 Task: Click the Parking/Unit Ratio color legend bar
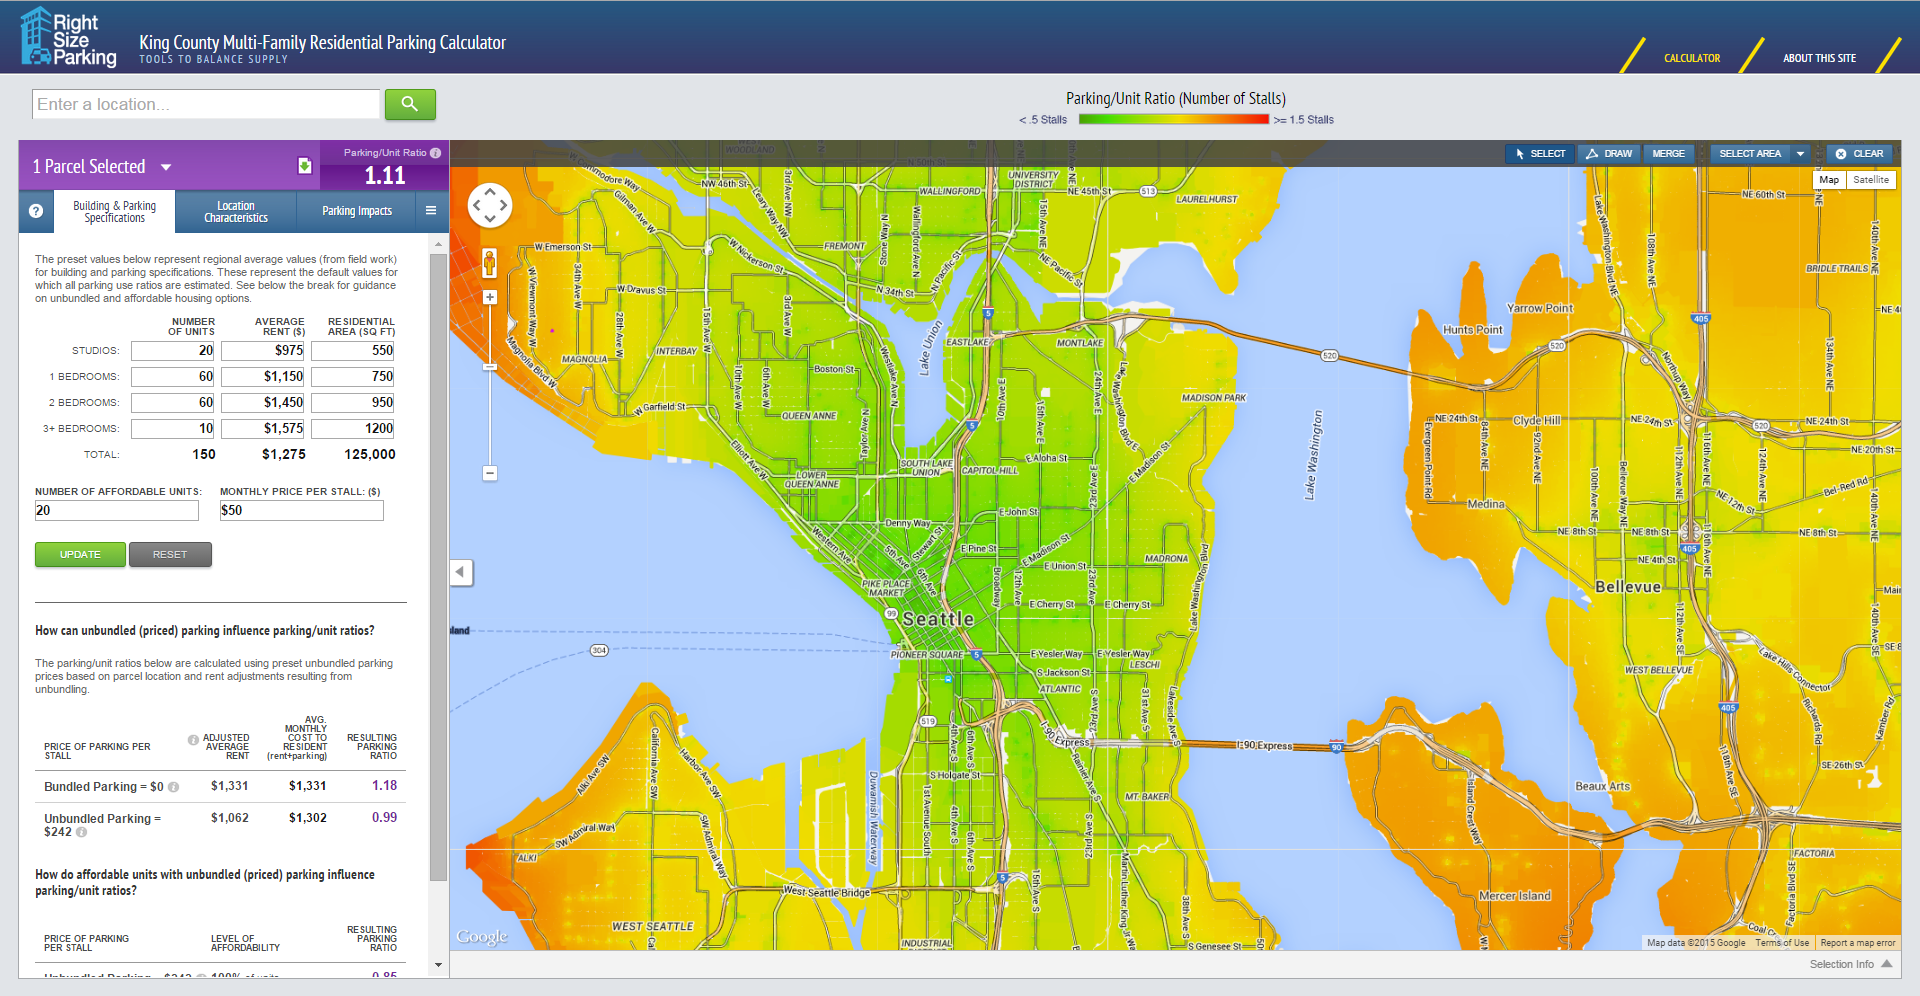coord(1174,119)
